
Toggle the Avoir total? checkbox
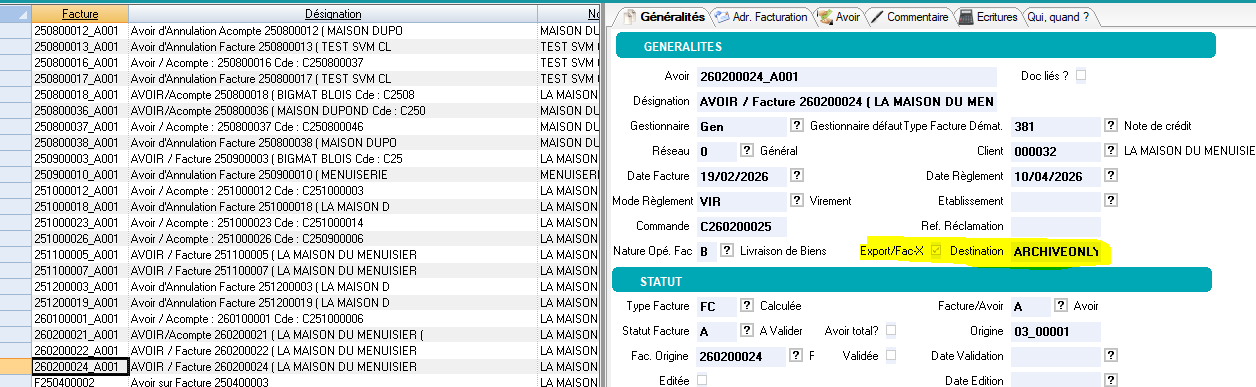click(891, 331)
